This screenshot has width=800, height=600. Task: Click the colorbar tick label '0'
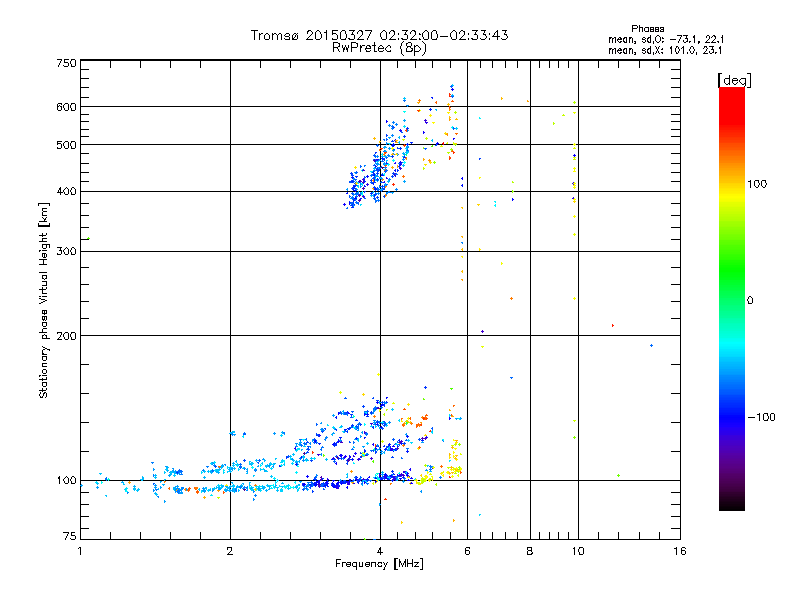(750, 300)
